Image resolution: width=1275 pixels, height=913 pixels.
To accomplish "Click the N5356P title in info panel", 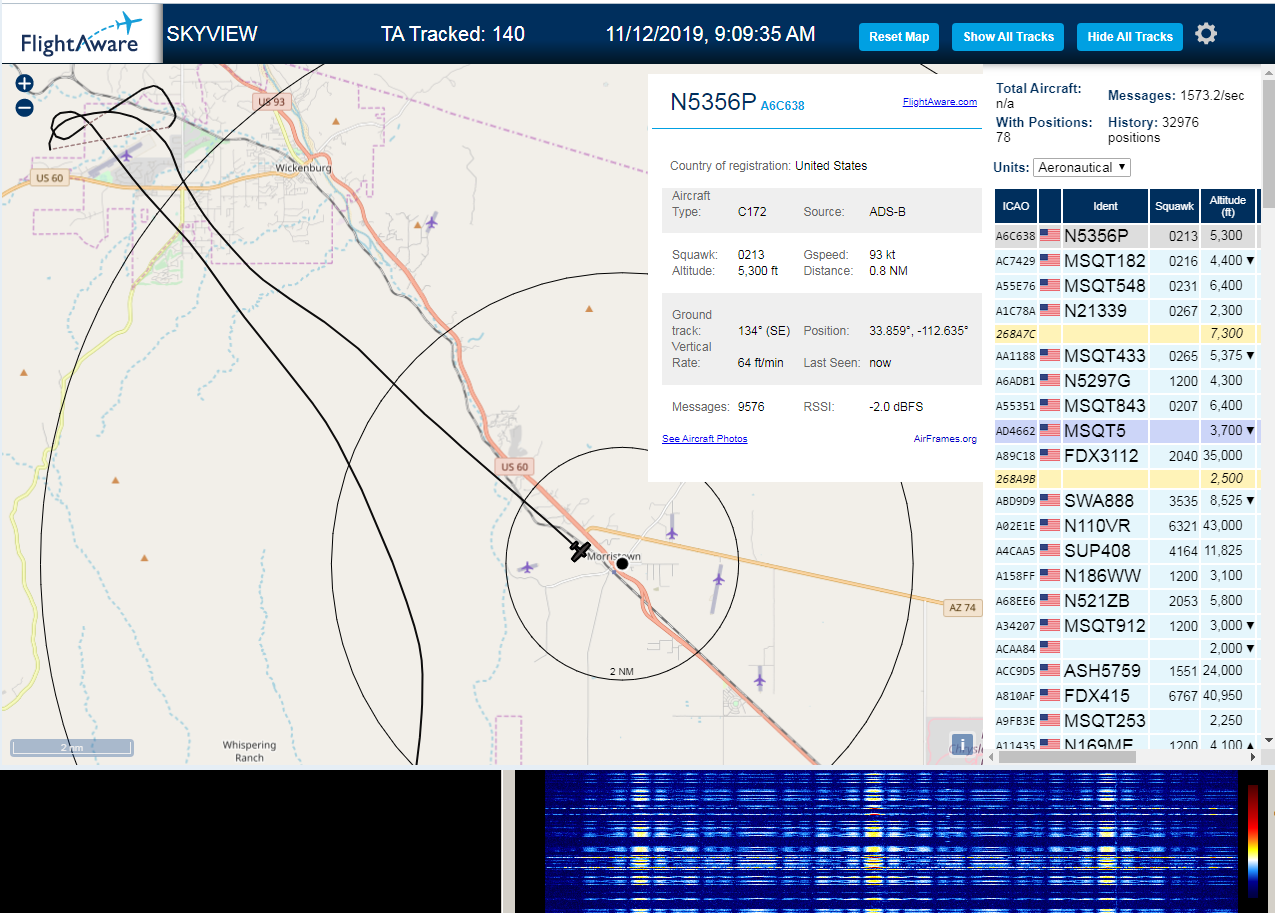I will coord(712,102).
